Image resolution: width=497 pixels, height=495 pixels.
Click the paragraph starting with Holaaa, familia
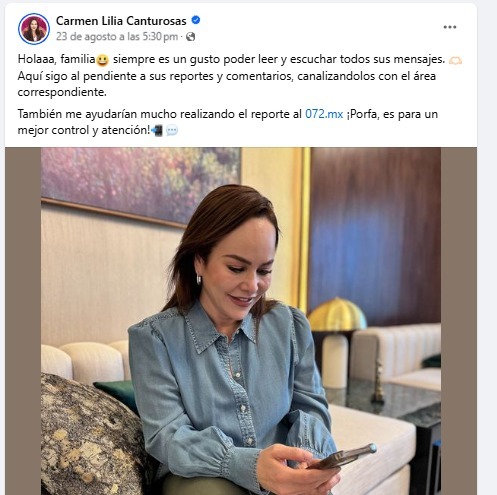[240, 76]
